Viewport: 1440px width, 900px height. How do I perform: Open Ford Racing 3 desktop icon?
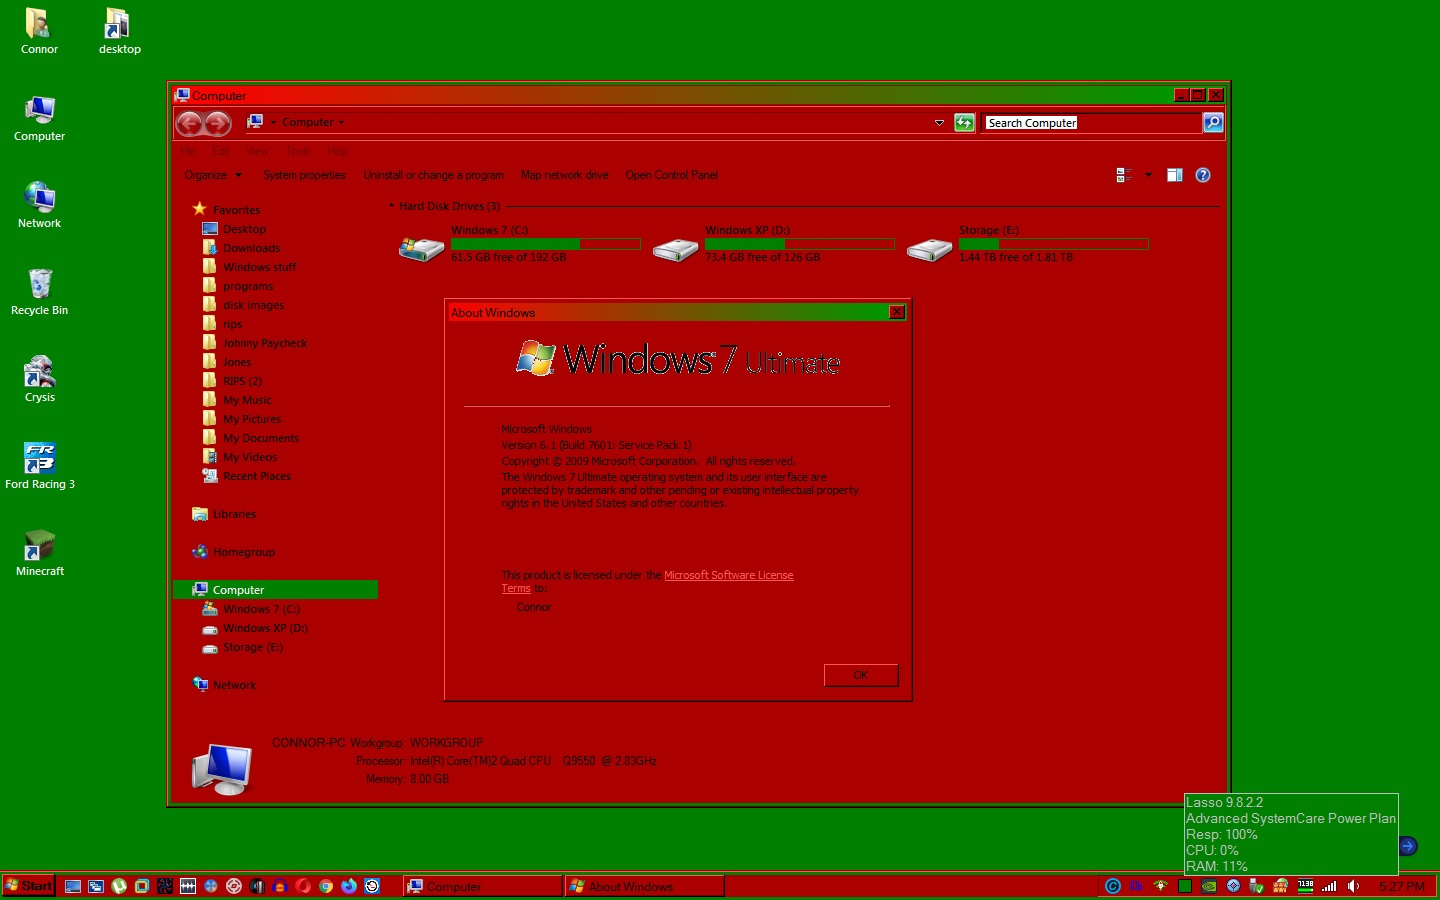[x=40, y=467]
